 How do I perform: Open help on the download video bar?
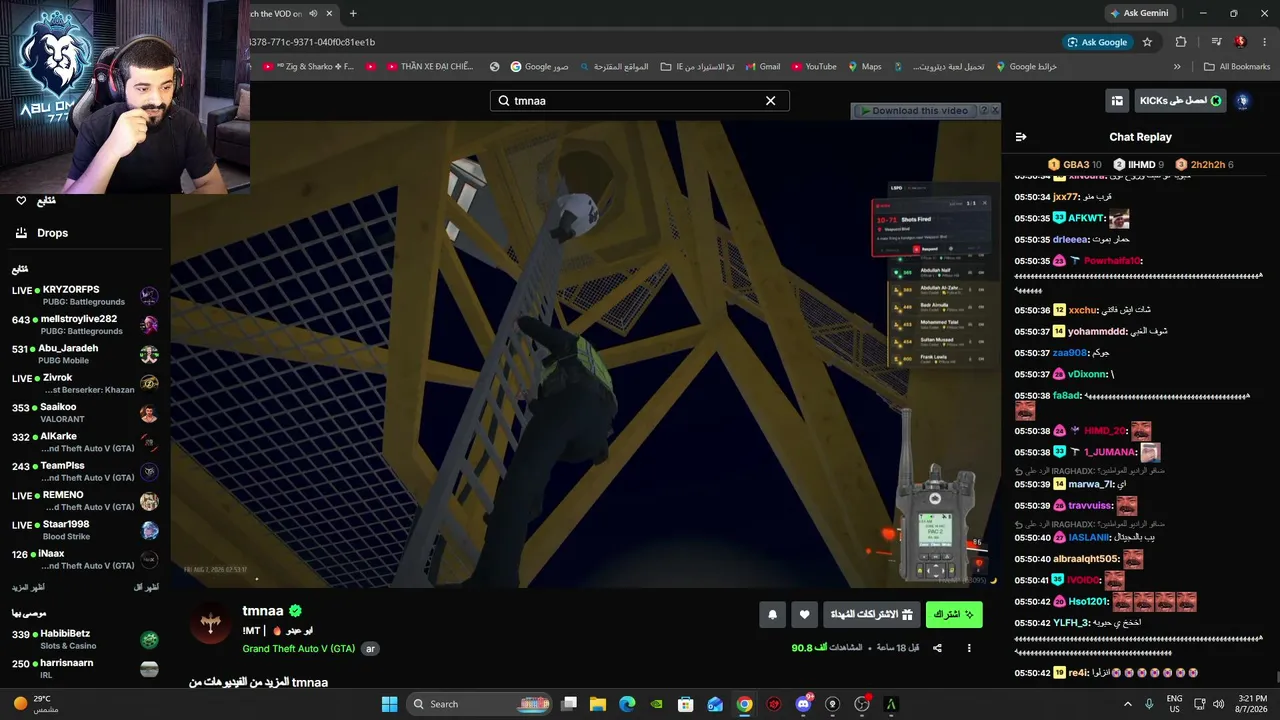[983, 111]
